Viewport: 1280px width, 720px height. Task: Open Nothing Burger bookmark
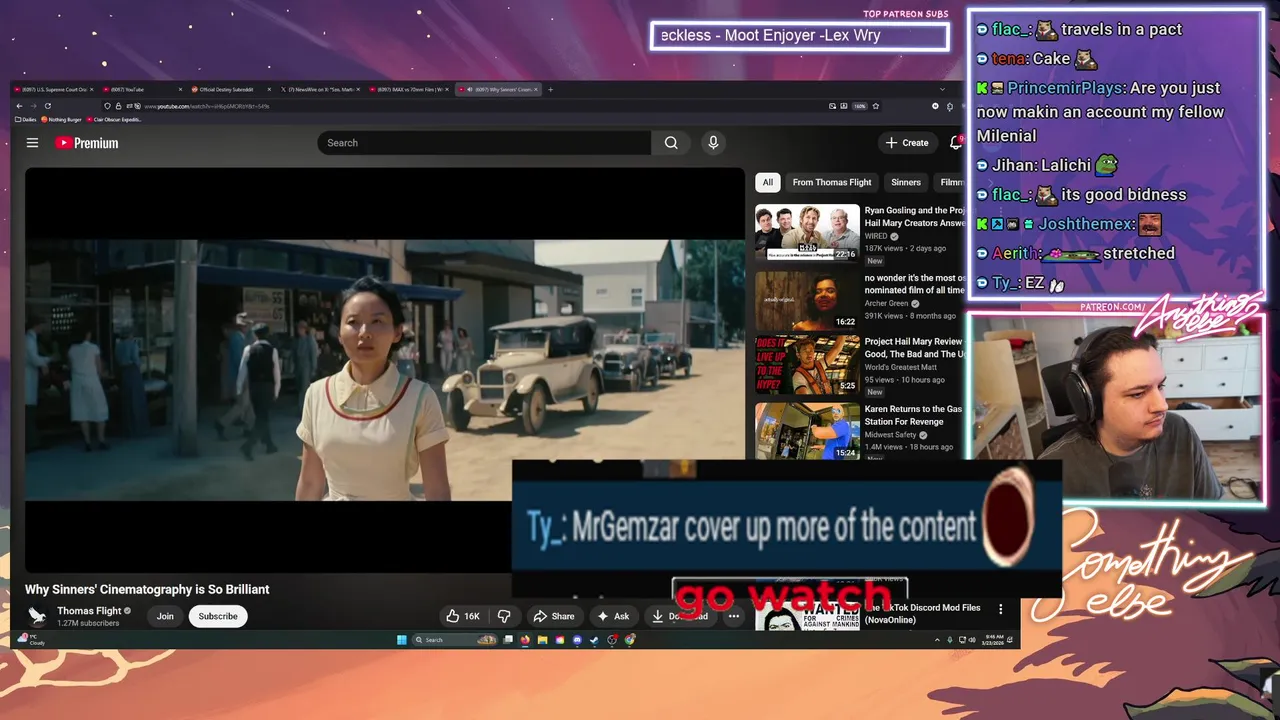pyautogui.click(x=62, y=119)
